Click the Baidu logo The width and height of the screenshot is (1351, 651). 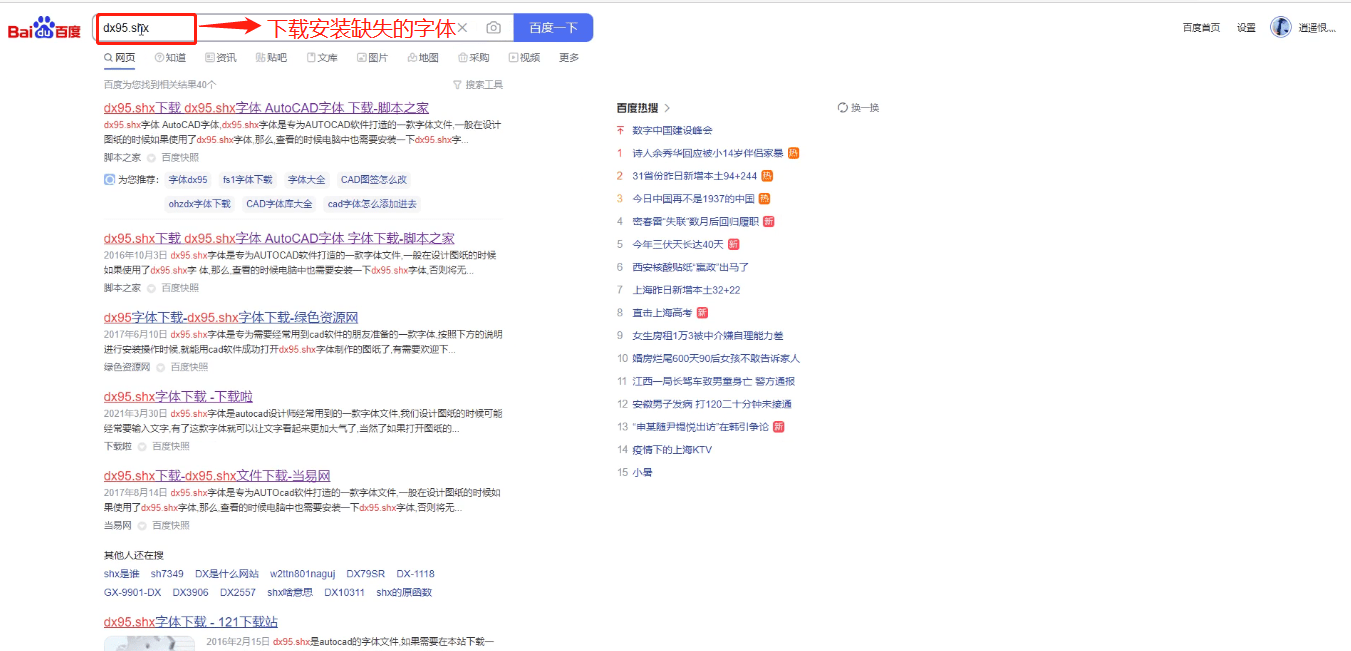tap(44, 28)
